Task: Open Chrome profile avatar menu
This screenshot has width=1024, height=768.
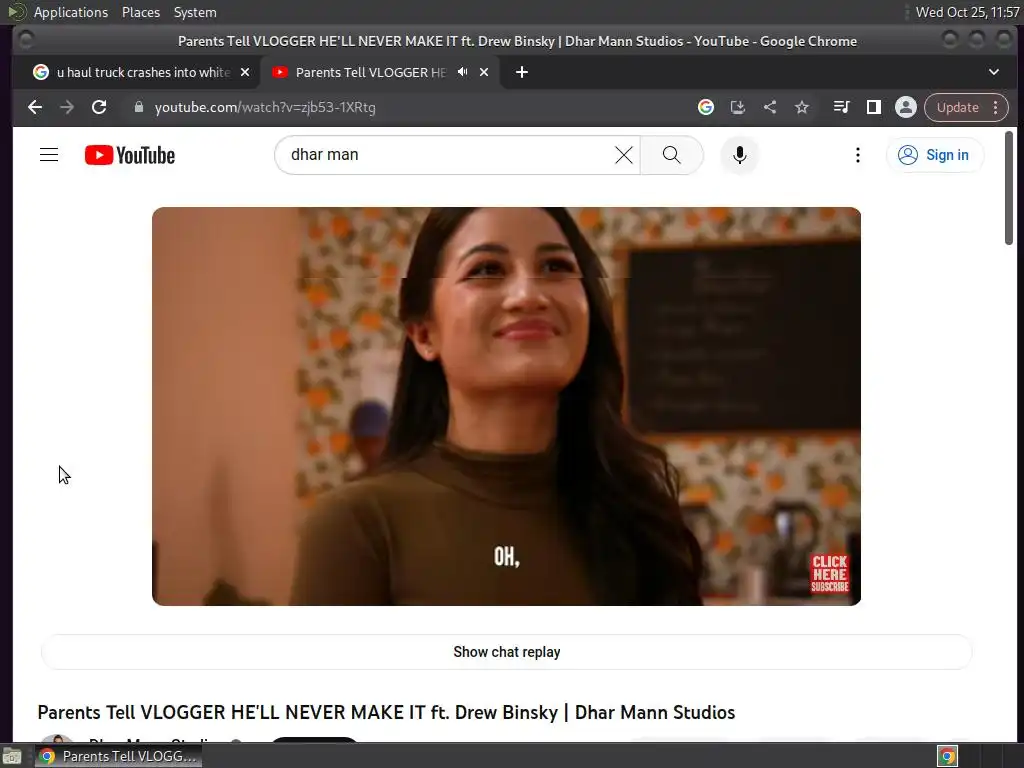Action: click(906, 107)
